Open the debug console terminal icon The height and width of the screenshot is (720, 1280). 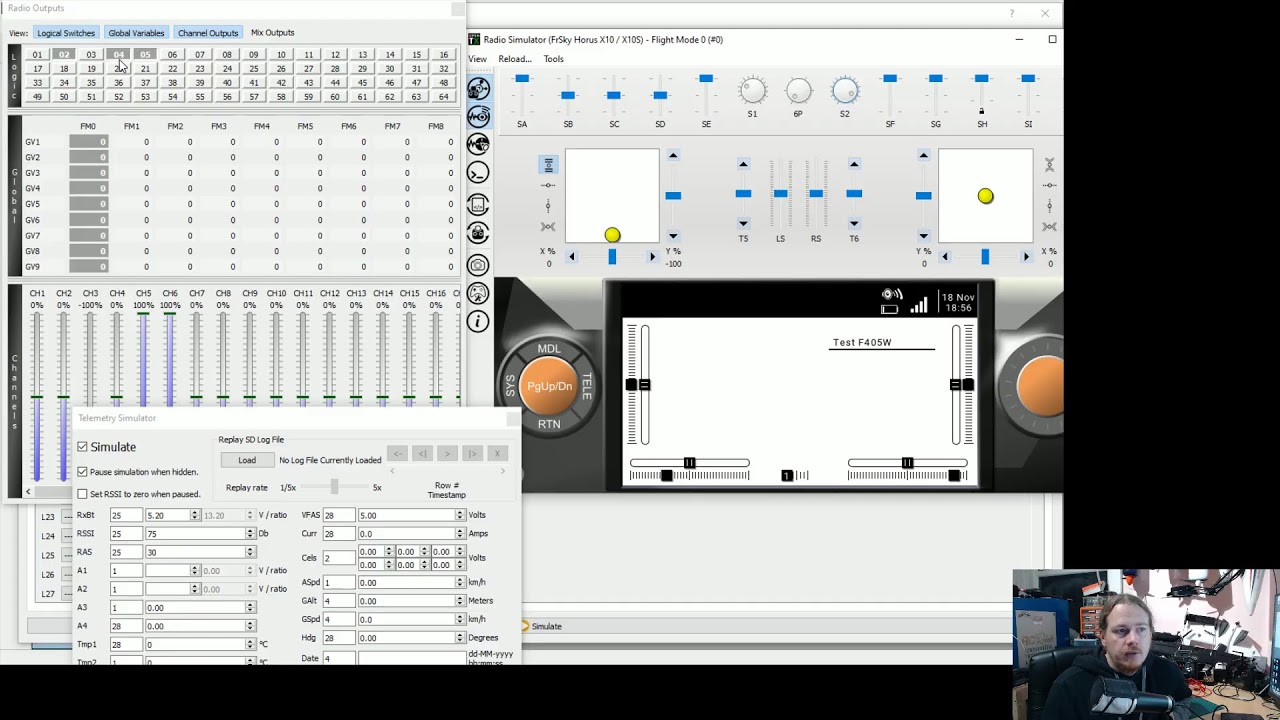(x=478, y=173)
